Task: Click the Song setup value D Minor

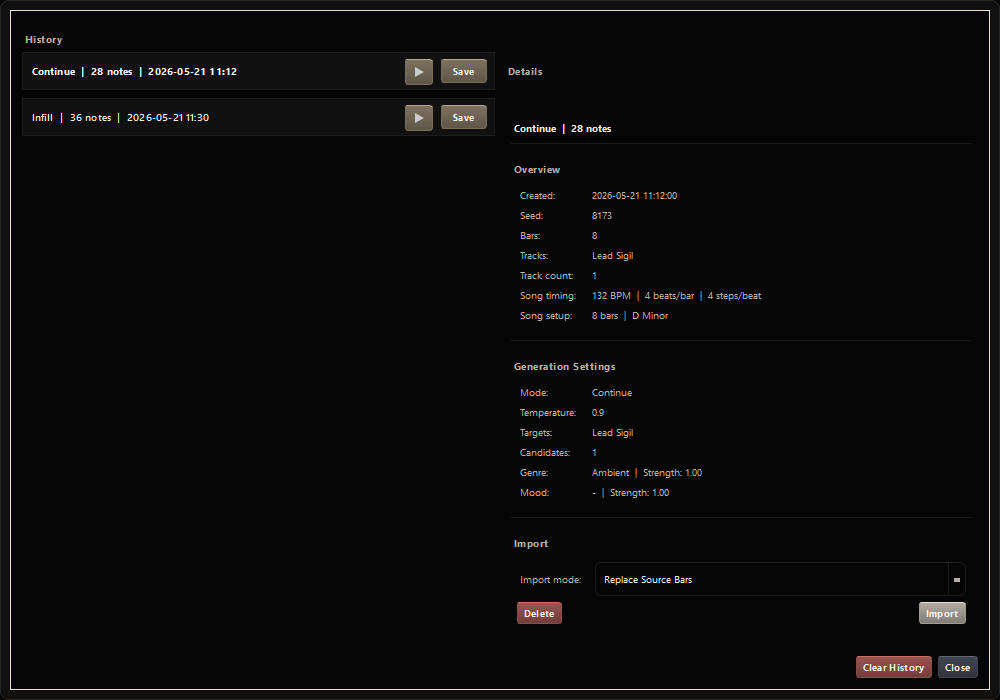Action: (650, 316)
